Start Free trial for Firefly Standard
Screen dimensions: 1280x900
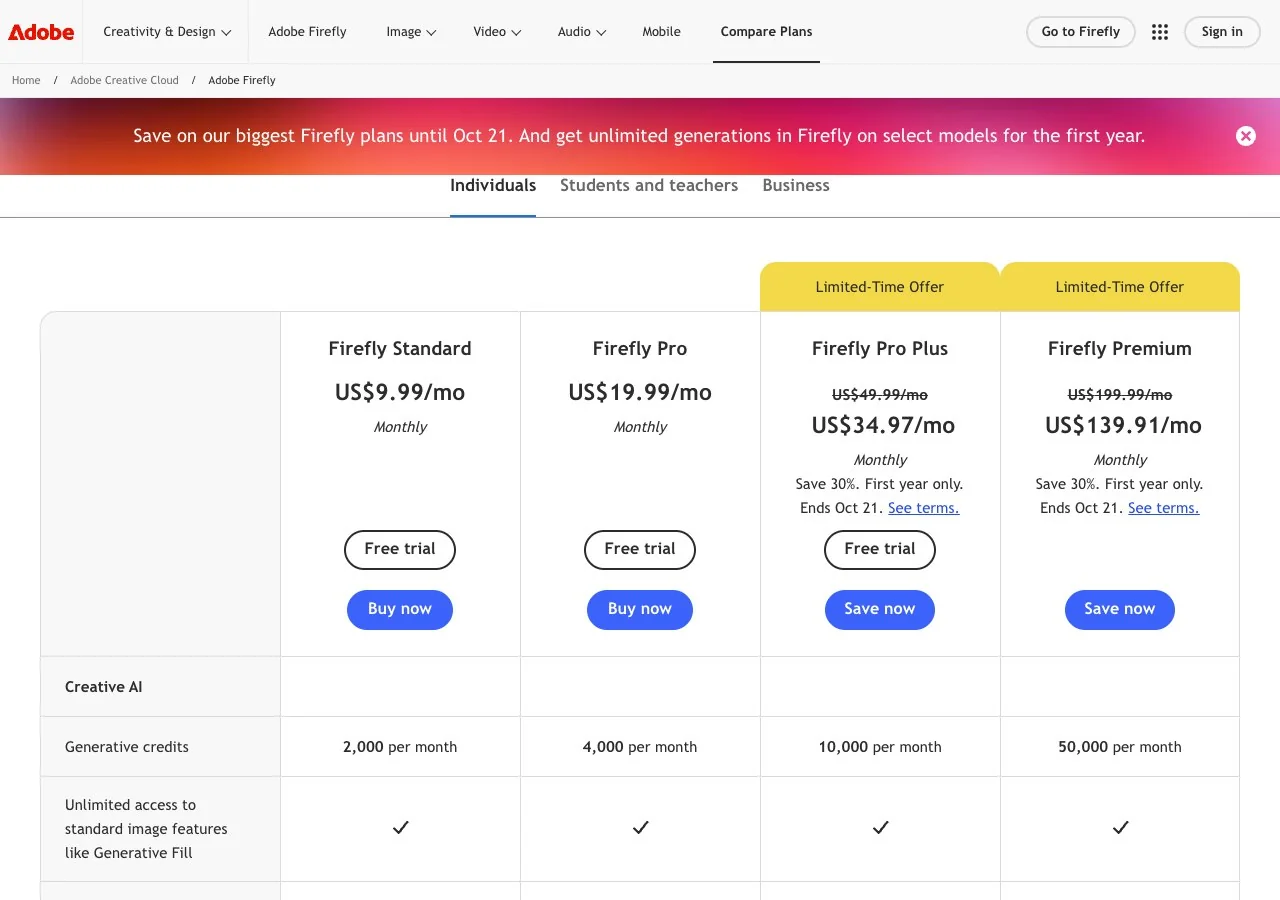(x=400, y=549)
